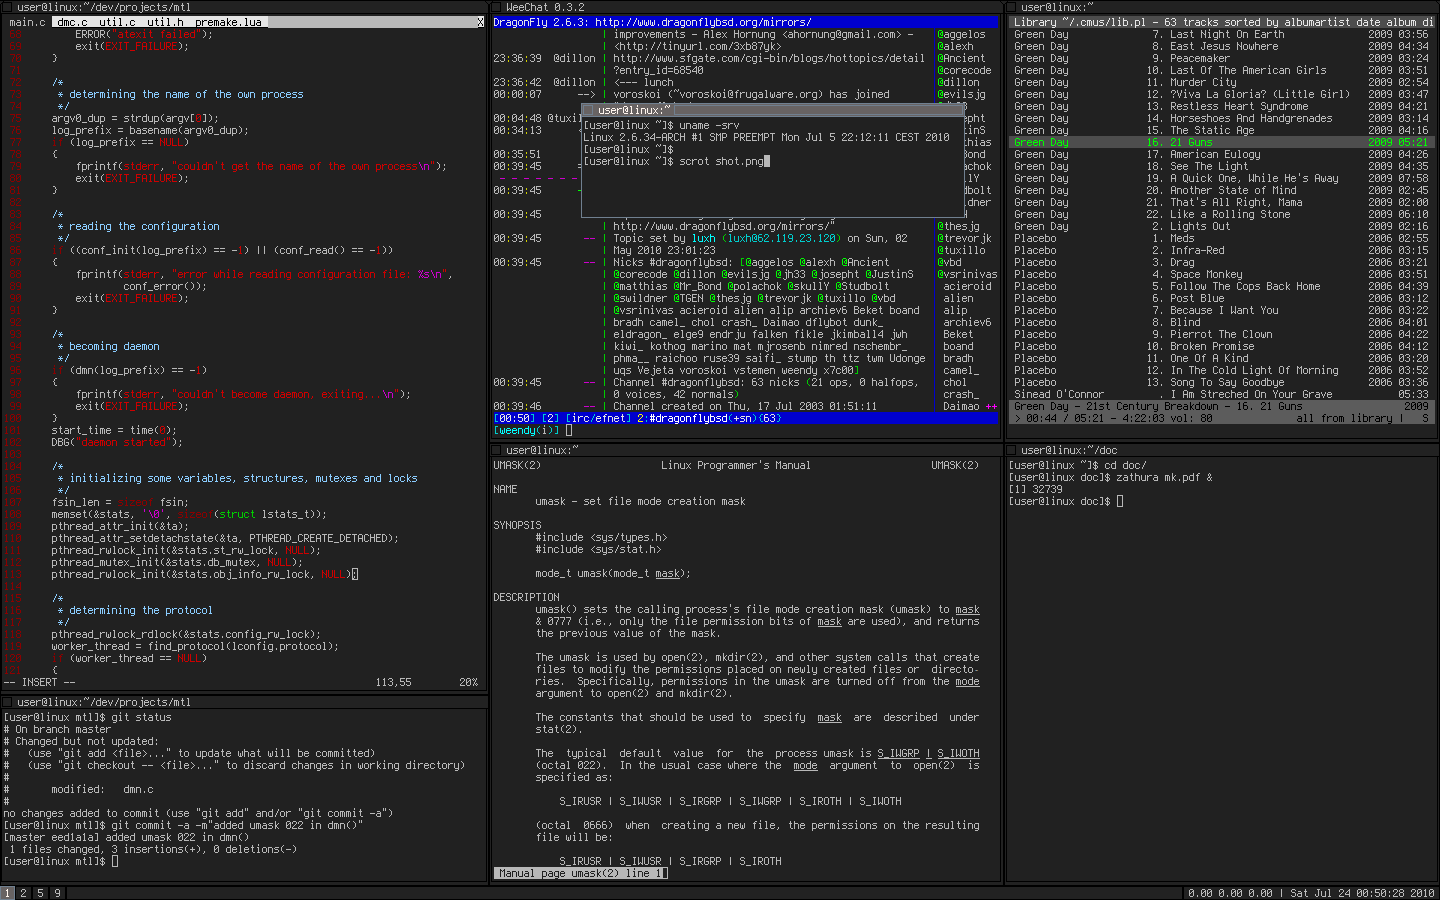Click the clock 'Sat Jul 24 00:50:28 2010'
Viewport: 1440px width, 900px height.
click(x=1362, y=893)
